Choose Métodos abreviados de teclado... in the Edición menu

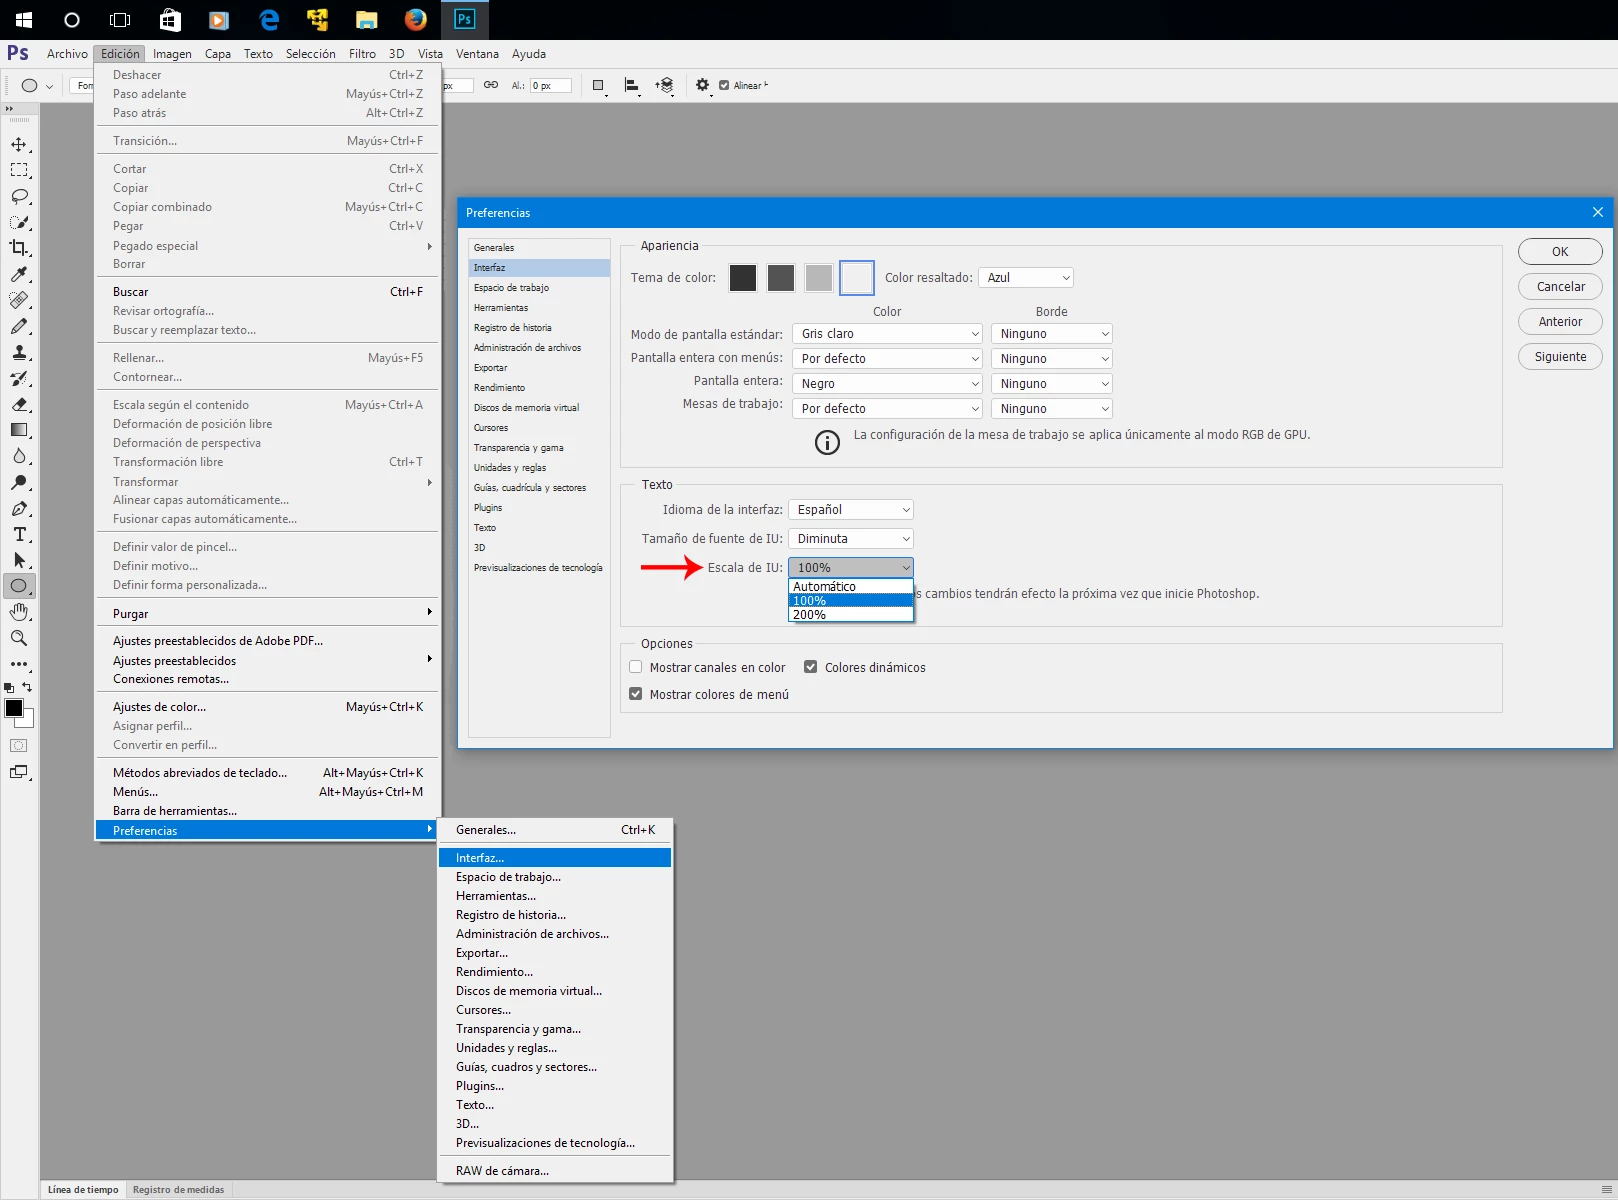pyautogui.click(x=268, y=773)
